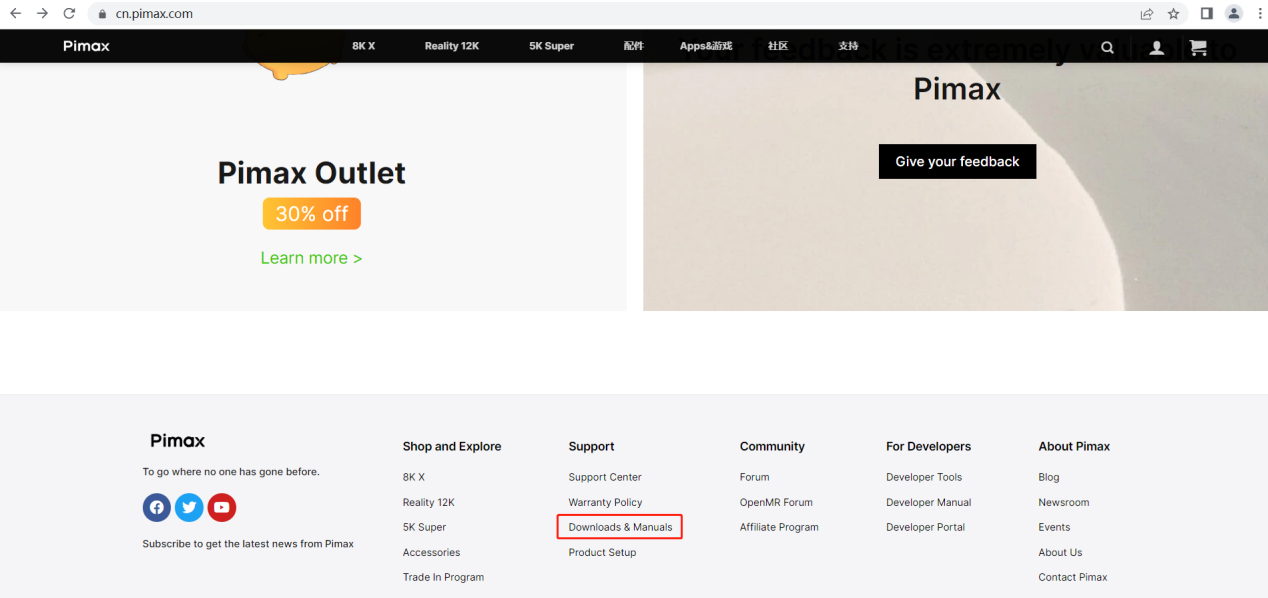
Task: Click the share page icon in address bar
Action: [x=1147, y=14]
